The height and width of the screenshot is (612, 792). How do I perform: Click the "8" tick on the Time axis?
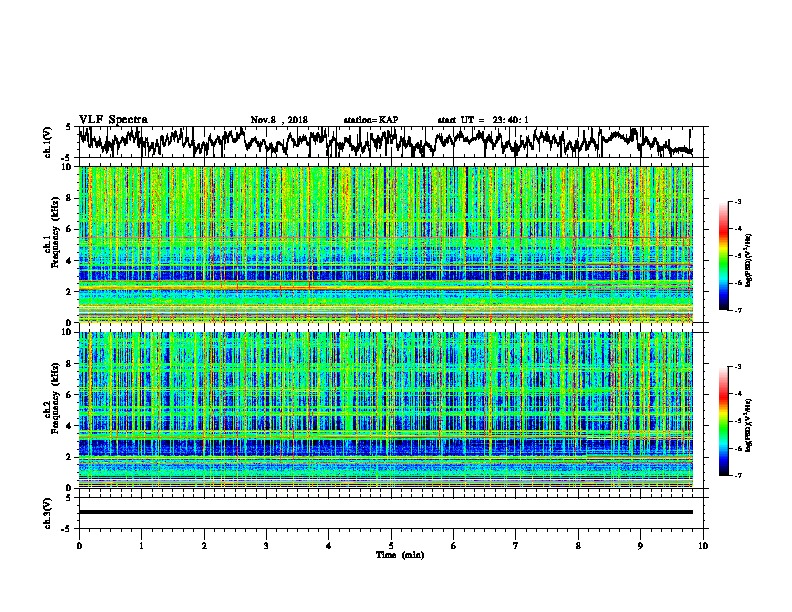click(x=578, y=546)
